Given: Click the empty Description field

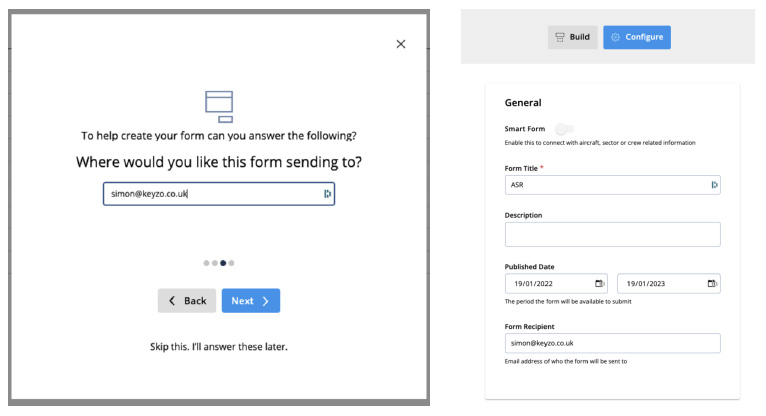Looking at the screenshot, I should 612,234.
